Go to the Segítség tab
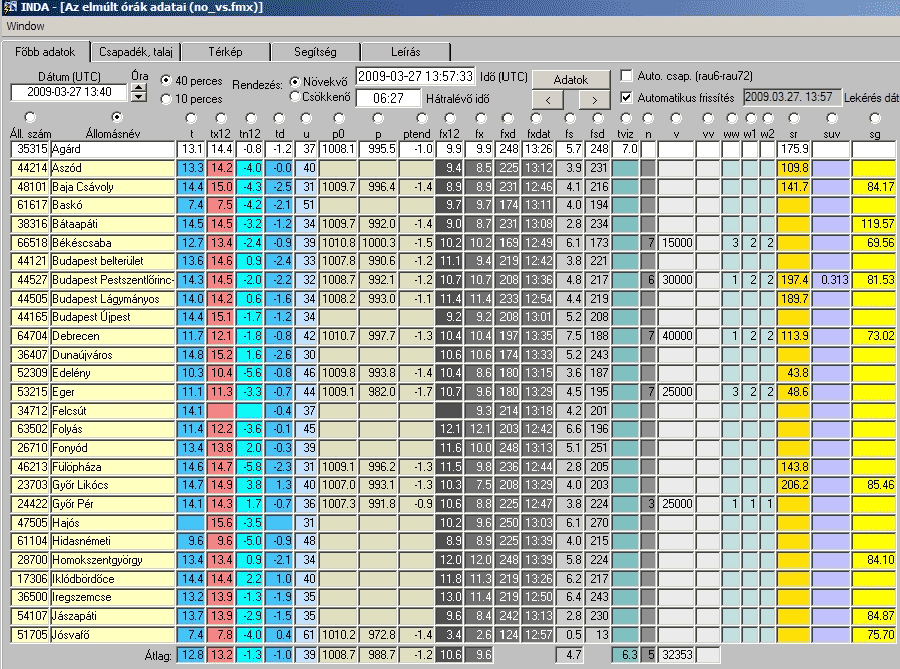The image size is (900, 669). (x=315, y=51)
